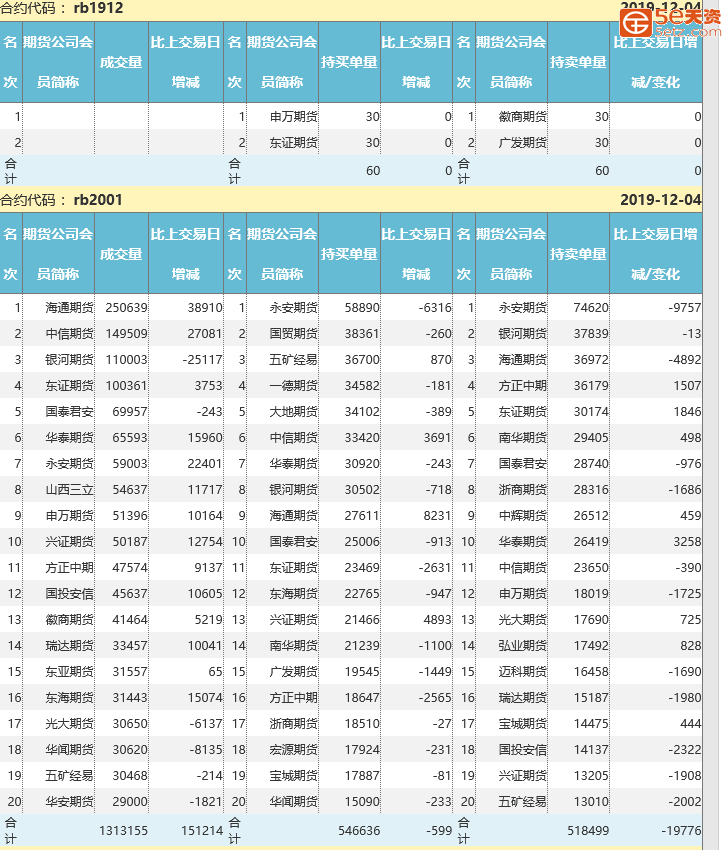Select long position value 15090
This screenshot has height=850, width=727.
[x=362, y=802]
